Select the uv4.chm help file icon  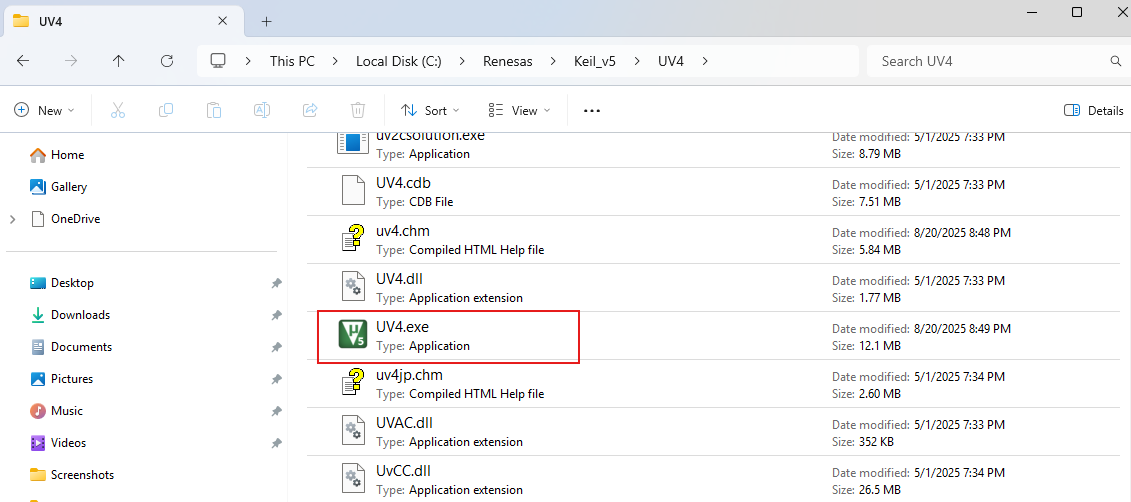(353, 238)
